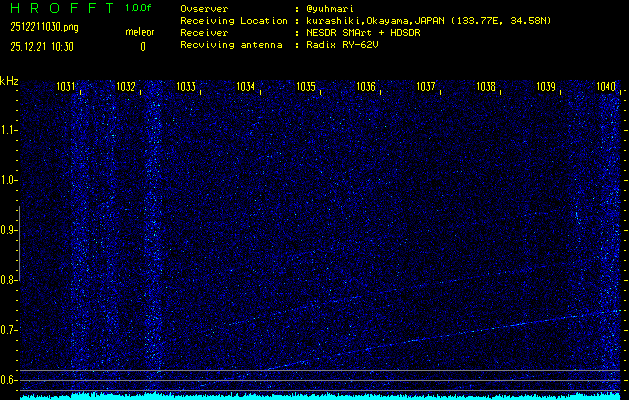
Task: Click the 25.12.21 10:30 timestamp
Action: pos(41,46)
